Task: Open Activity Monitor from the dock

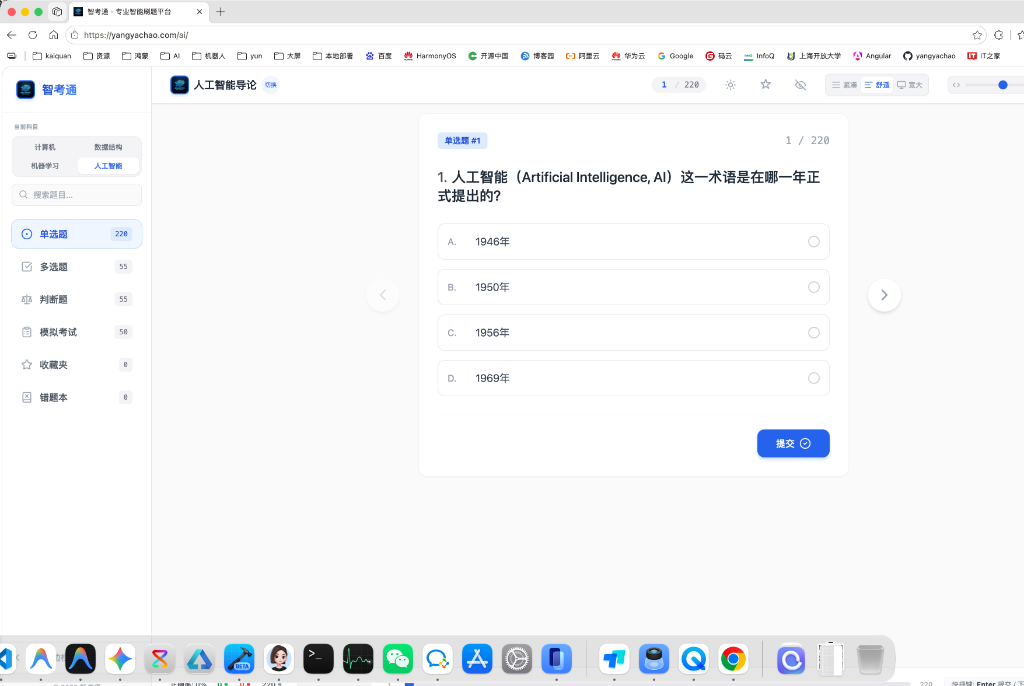Action: [358, 659]
